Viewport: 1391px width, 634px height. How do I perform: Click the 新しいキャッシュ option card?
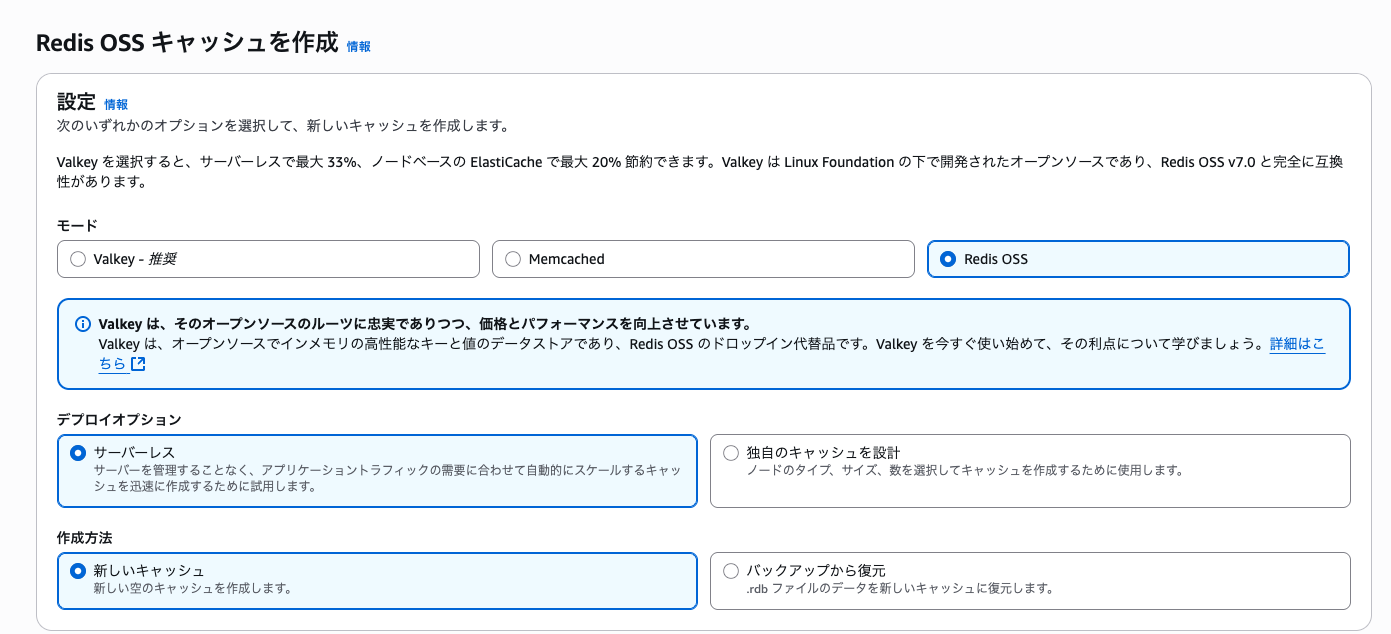point(377,578)
